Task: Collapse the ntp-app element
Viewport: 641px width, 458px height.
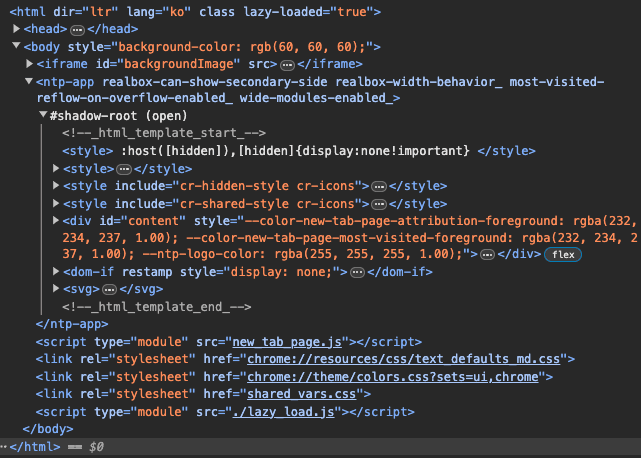Action: pyautogui.click(x=29, y=81)
